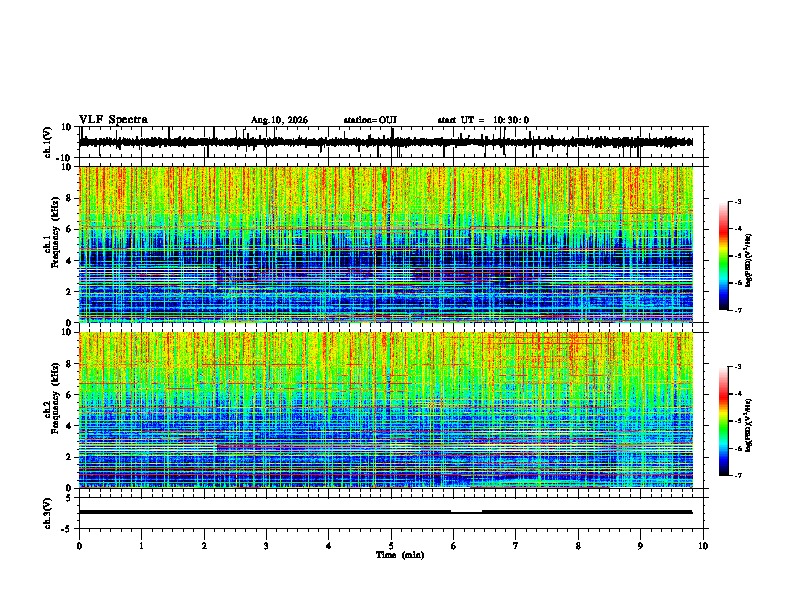Click the start time value "10:30: 0"
Viewport: 792px width, 612px height.
click(x=511, y=120)
